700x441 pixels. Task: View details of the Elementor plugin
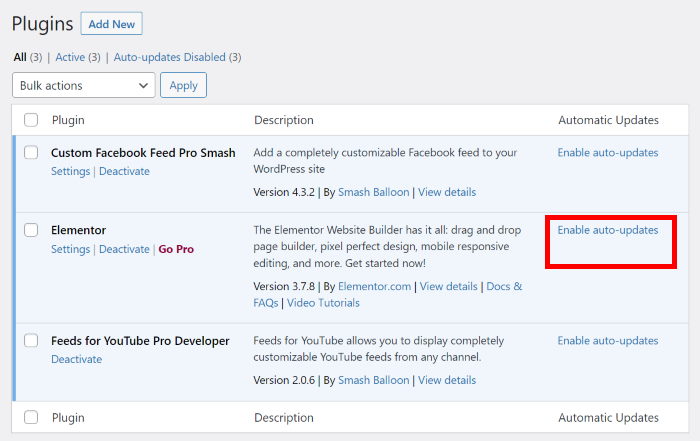click(448, 287)
